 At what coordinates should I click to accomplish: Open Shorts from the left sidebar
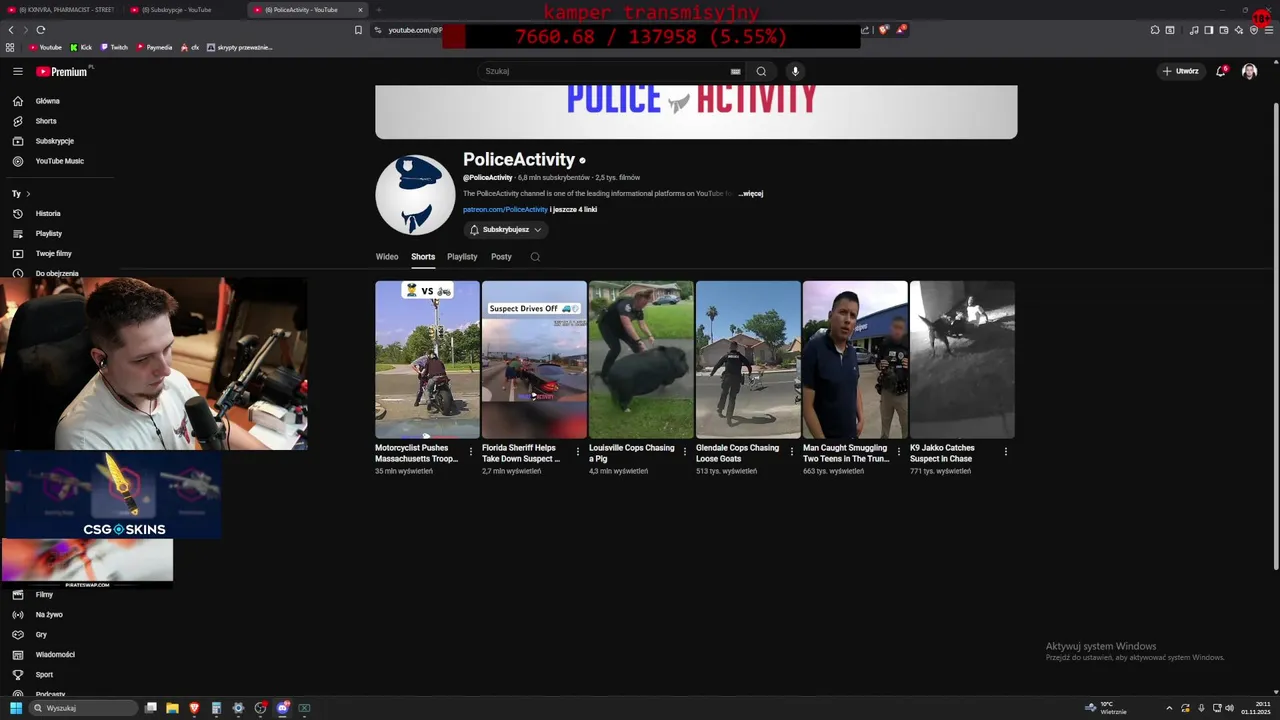click(46, 121)
